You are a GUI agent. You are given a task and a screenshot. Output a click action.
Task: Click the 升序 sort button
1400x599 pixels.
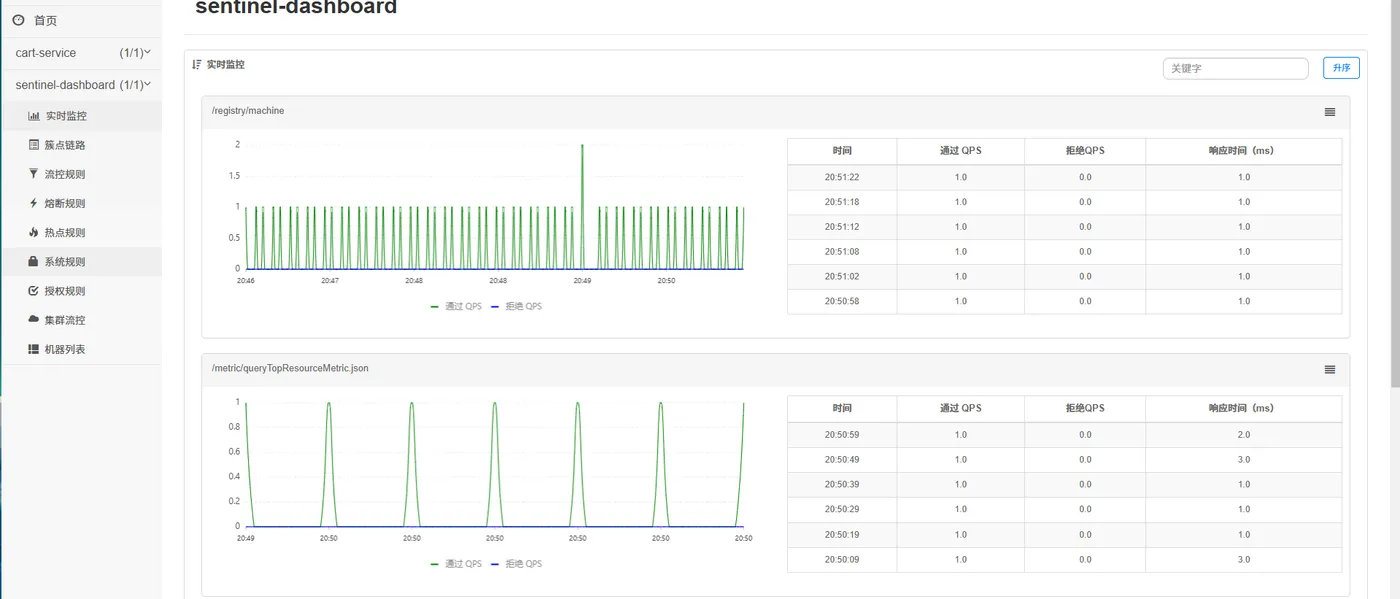coord(1341,68)
